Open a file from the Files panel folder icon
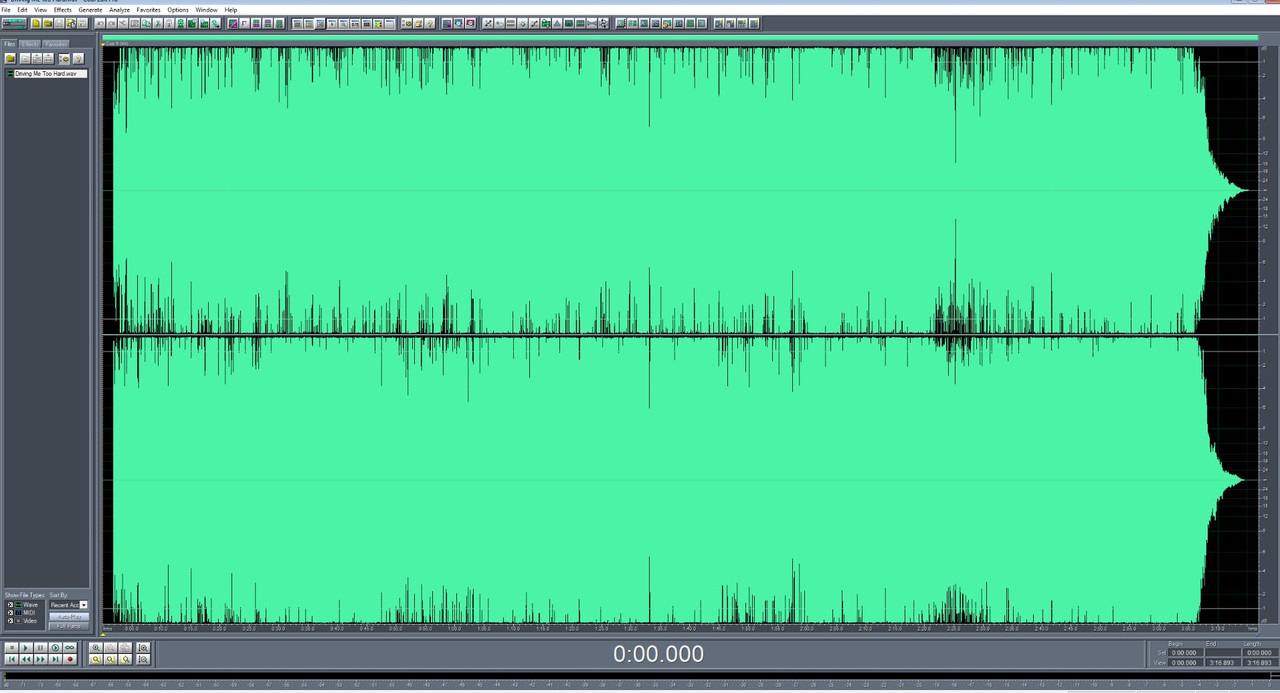The image size is (1280, 693). tap(10, 59)
